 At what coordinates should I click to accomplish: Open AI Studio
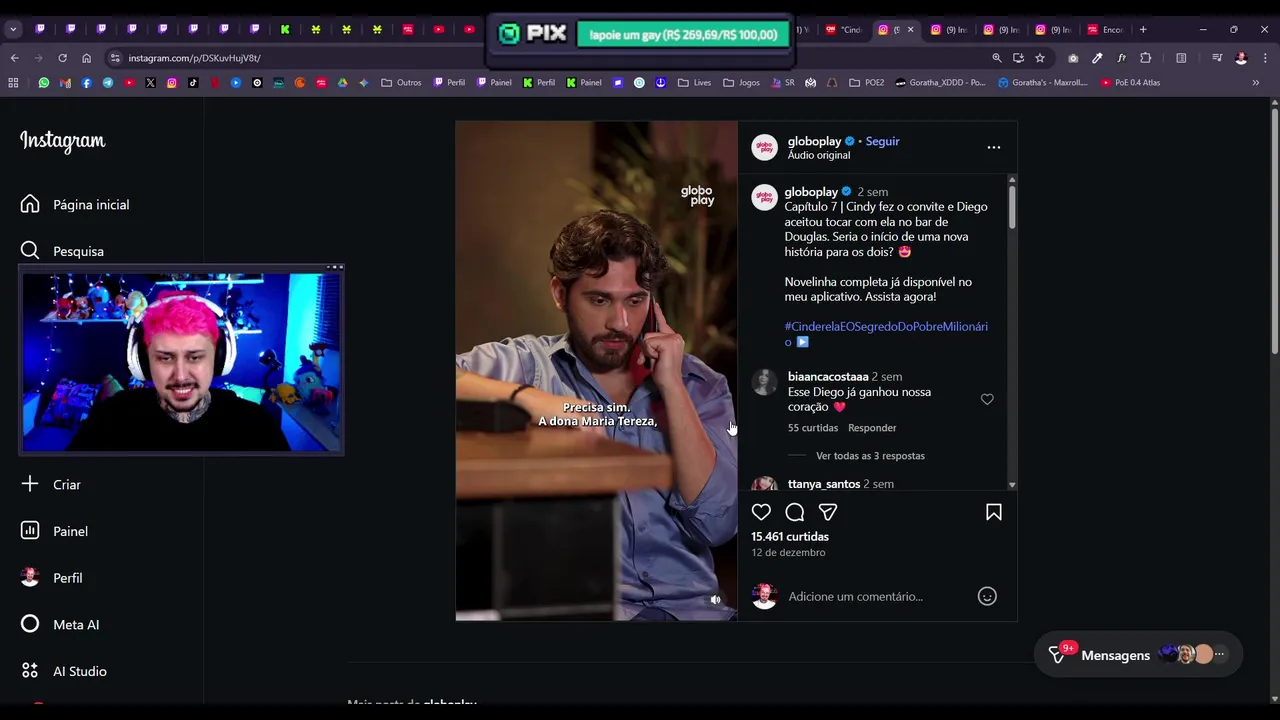(63, 671)
